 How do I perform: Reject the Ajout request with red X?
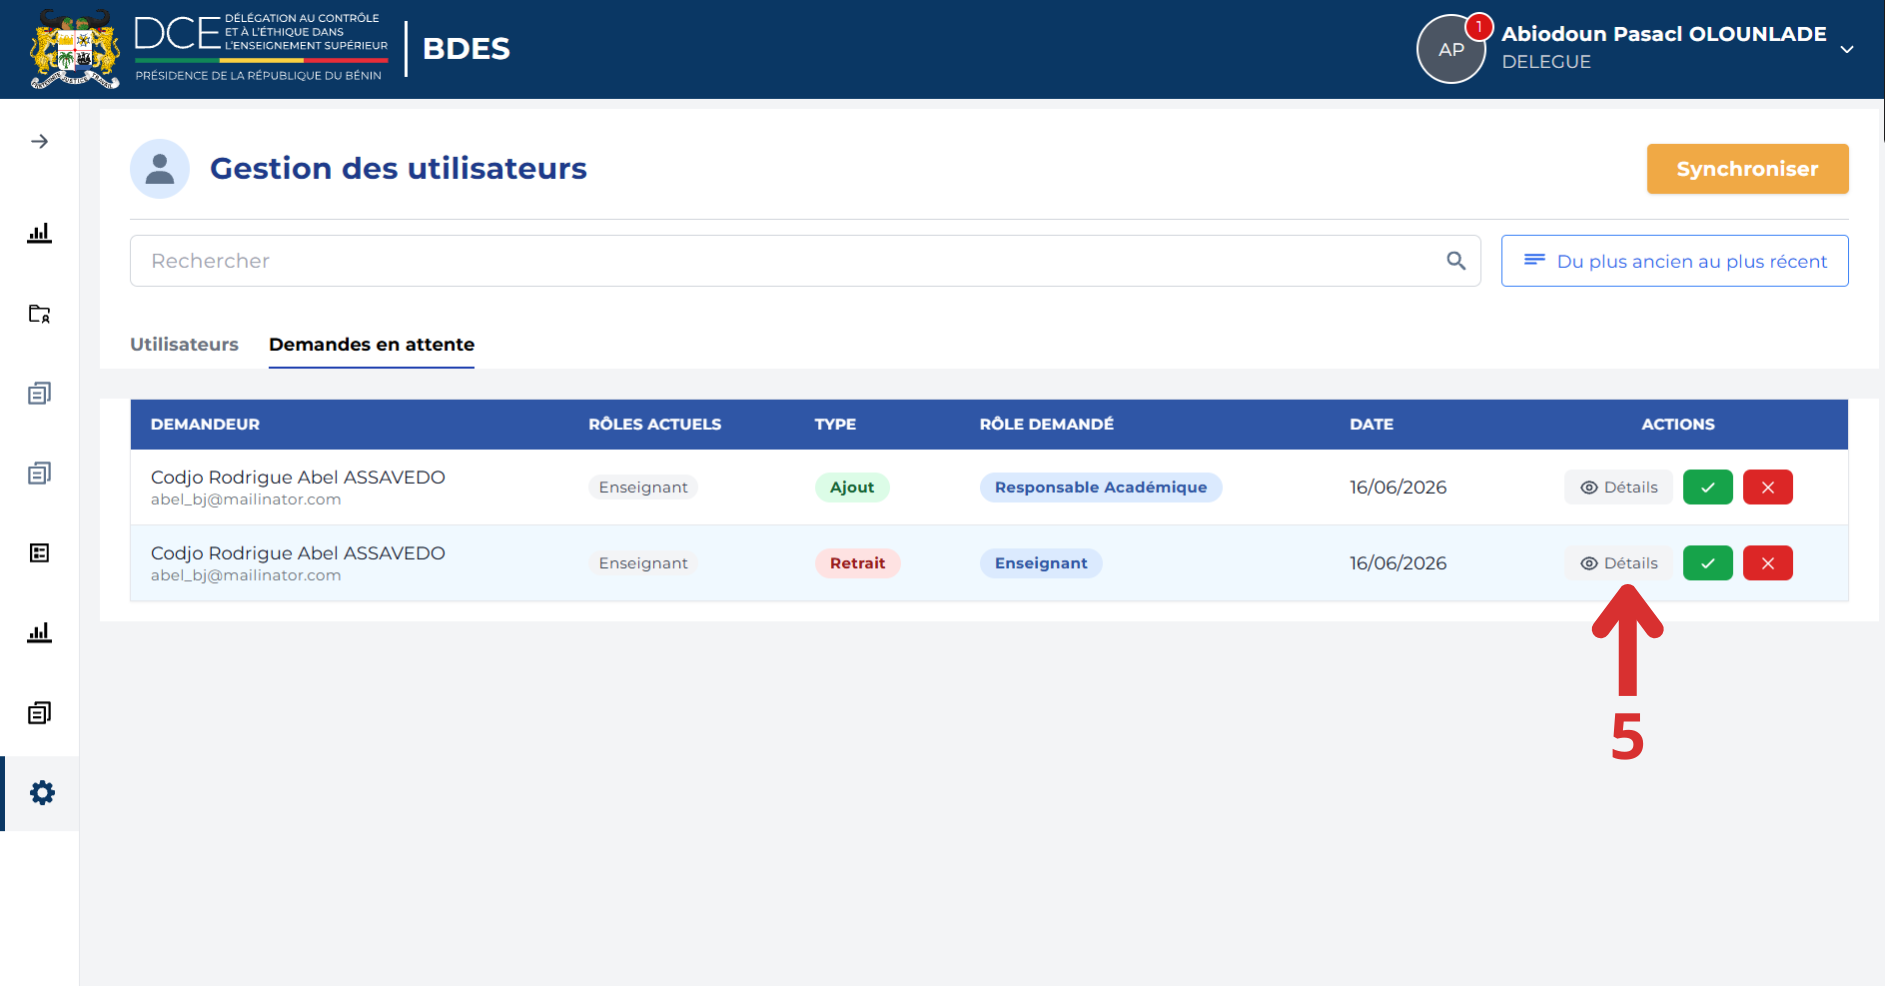[x=1768, y=487]
